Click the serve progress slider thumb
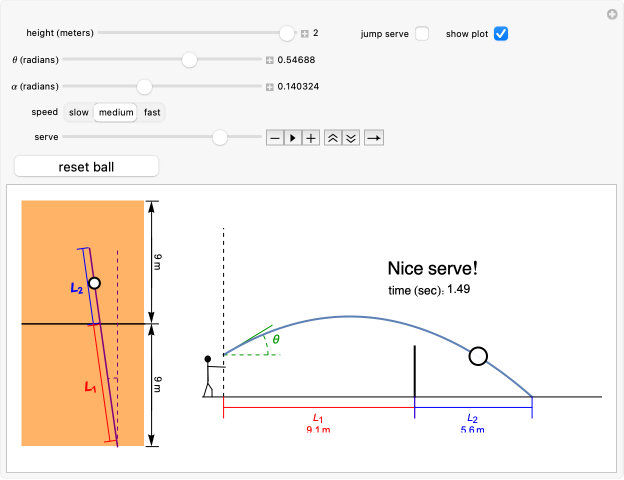 (220, 137)
